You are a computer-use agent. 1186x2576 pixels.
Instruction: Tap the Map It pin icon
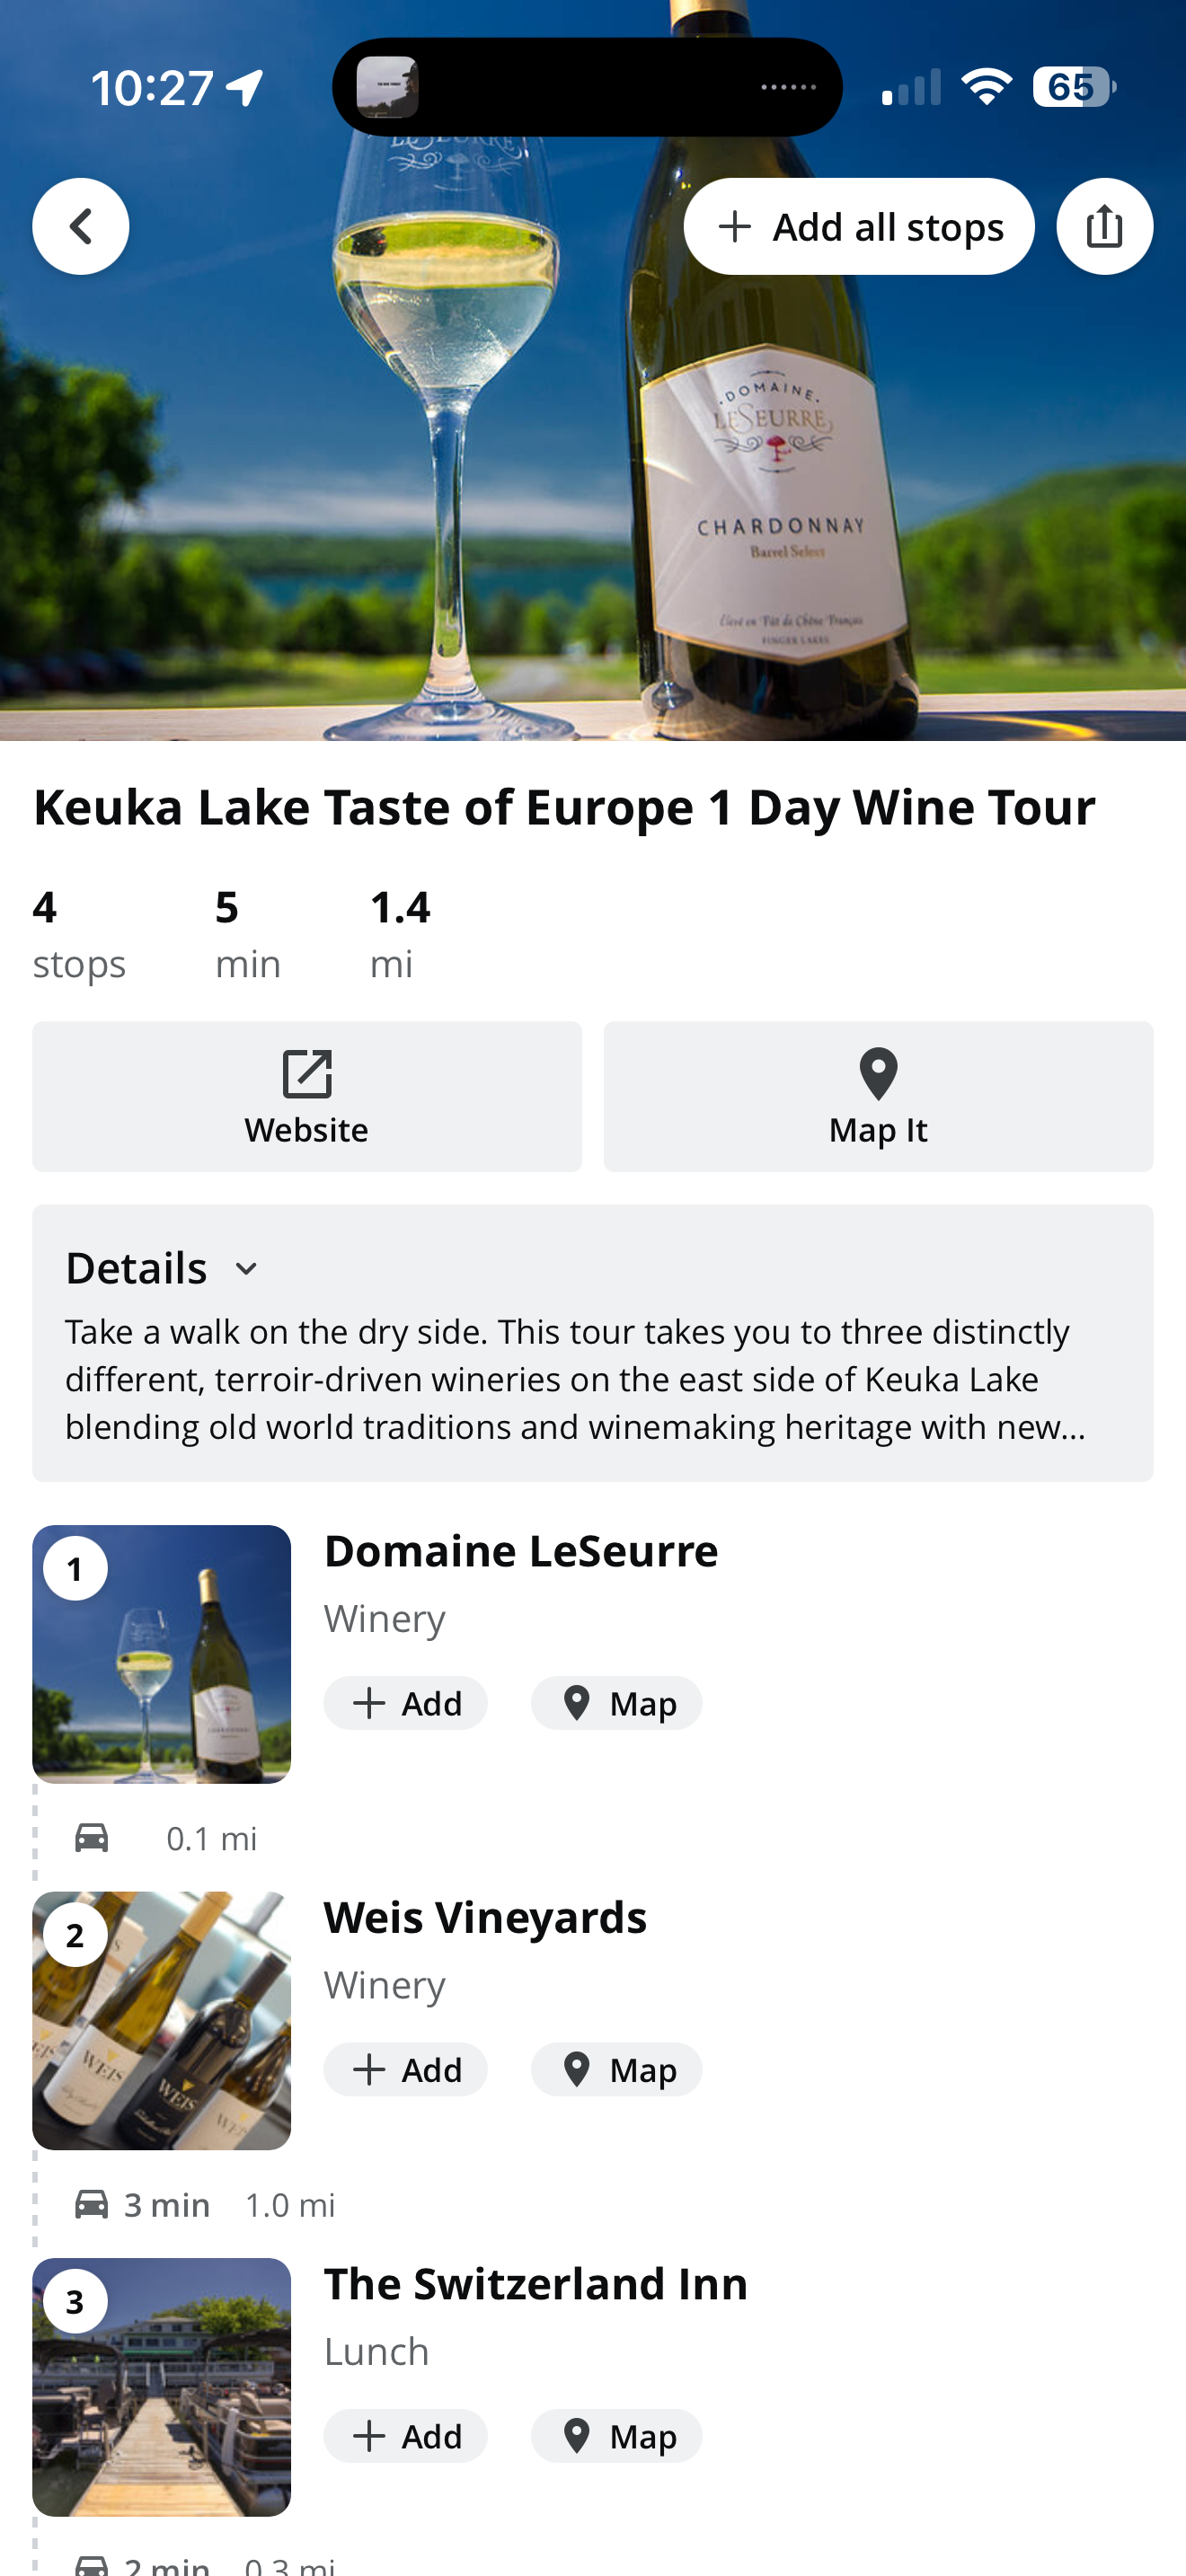878,1074
